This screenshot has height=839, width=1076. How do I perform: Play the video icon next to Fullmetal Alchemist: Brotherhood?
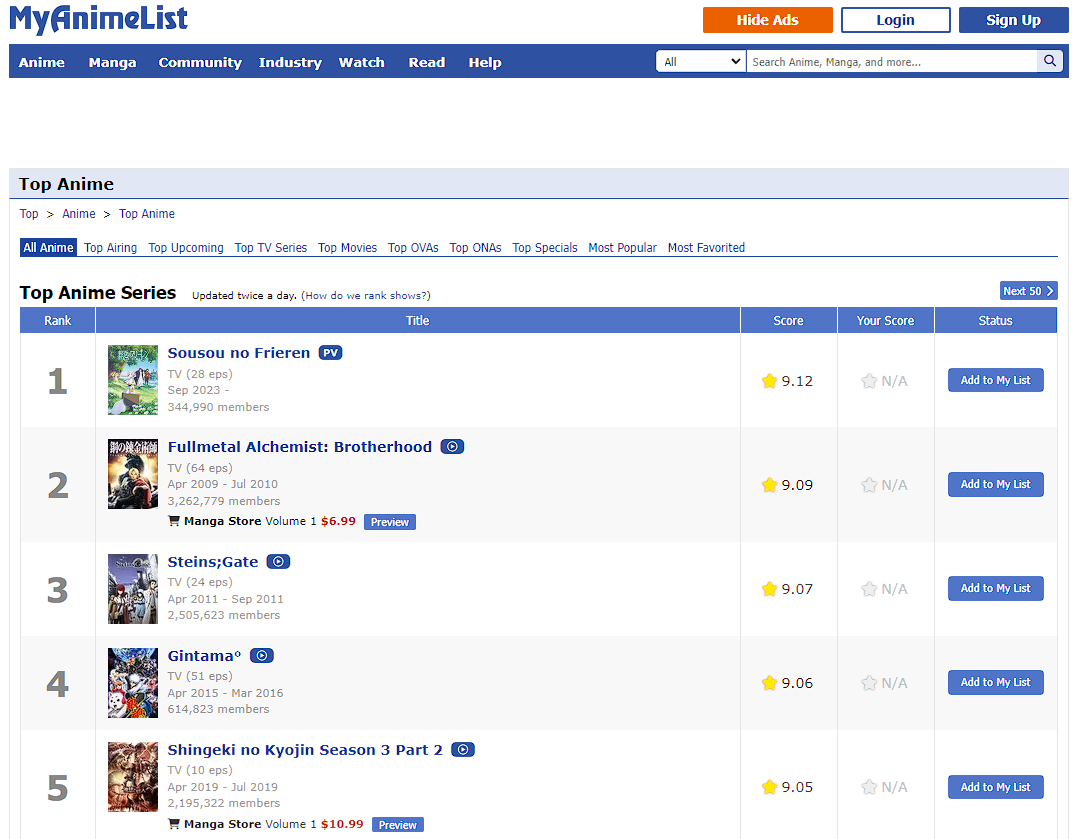click(452, 446)
